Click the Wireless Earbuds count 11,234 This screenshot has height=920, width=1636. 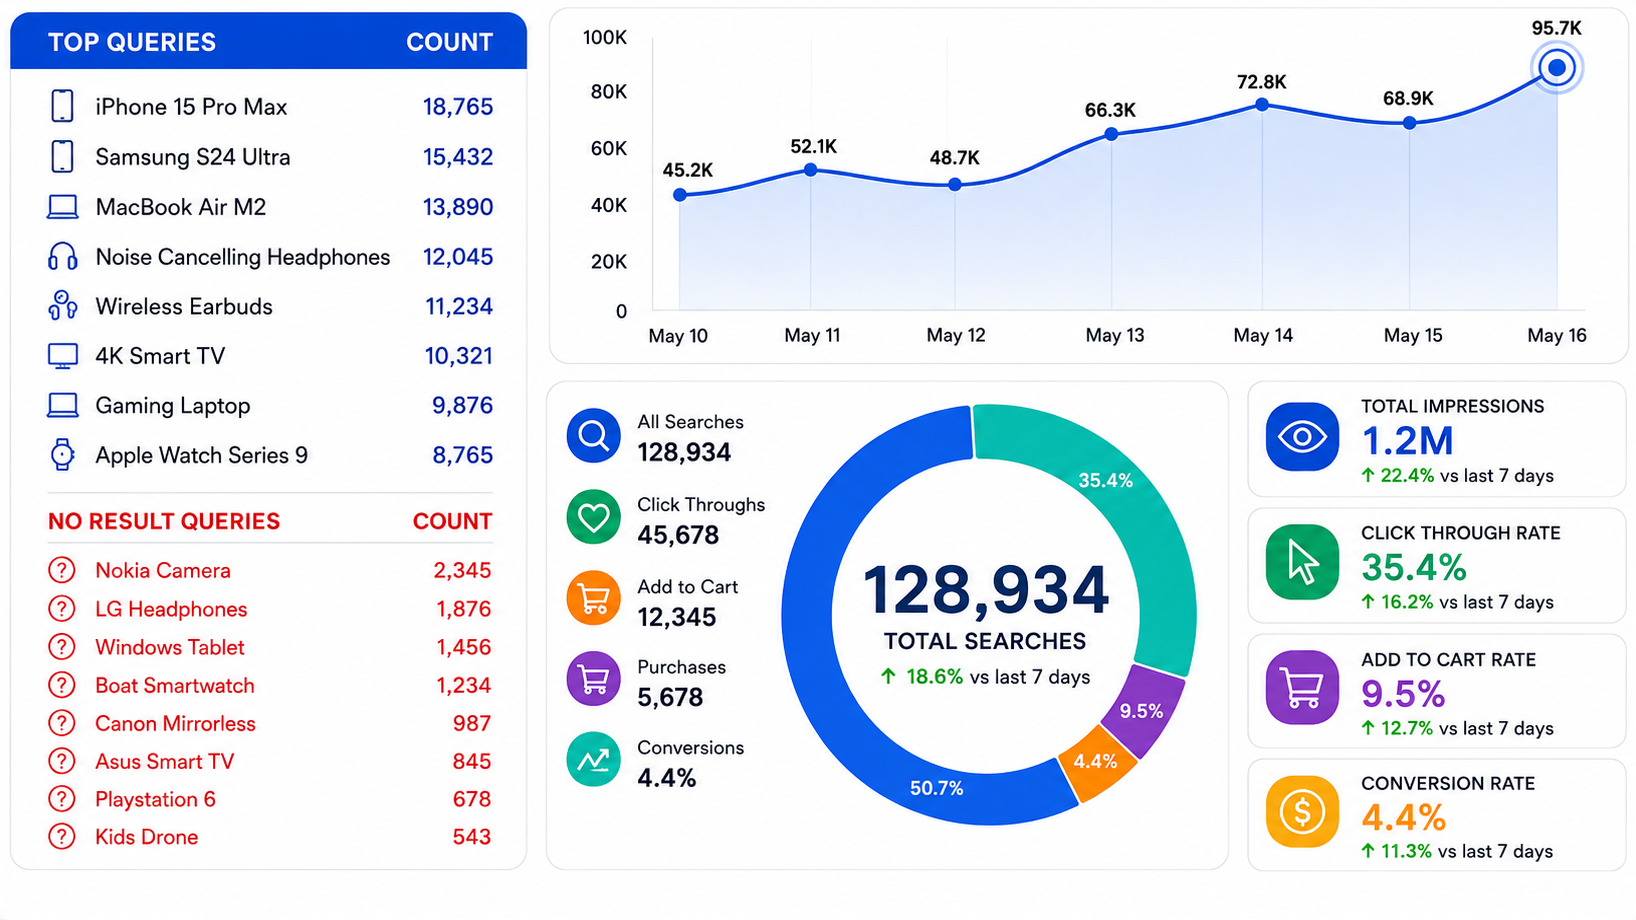[x=459, y=306]
